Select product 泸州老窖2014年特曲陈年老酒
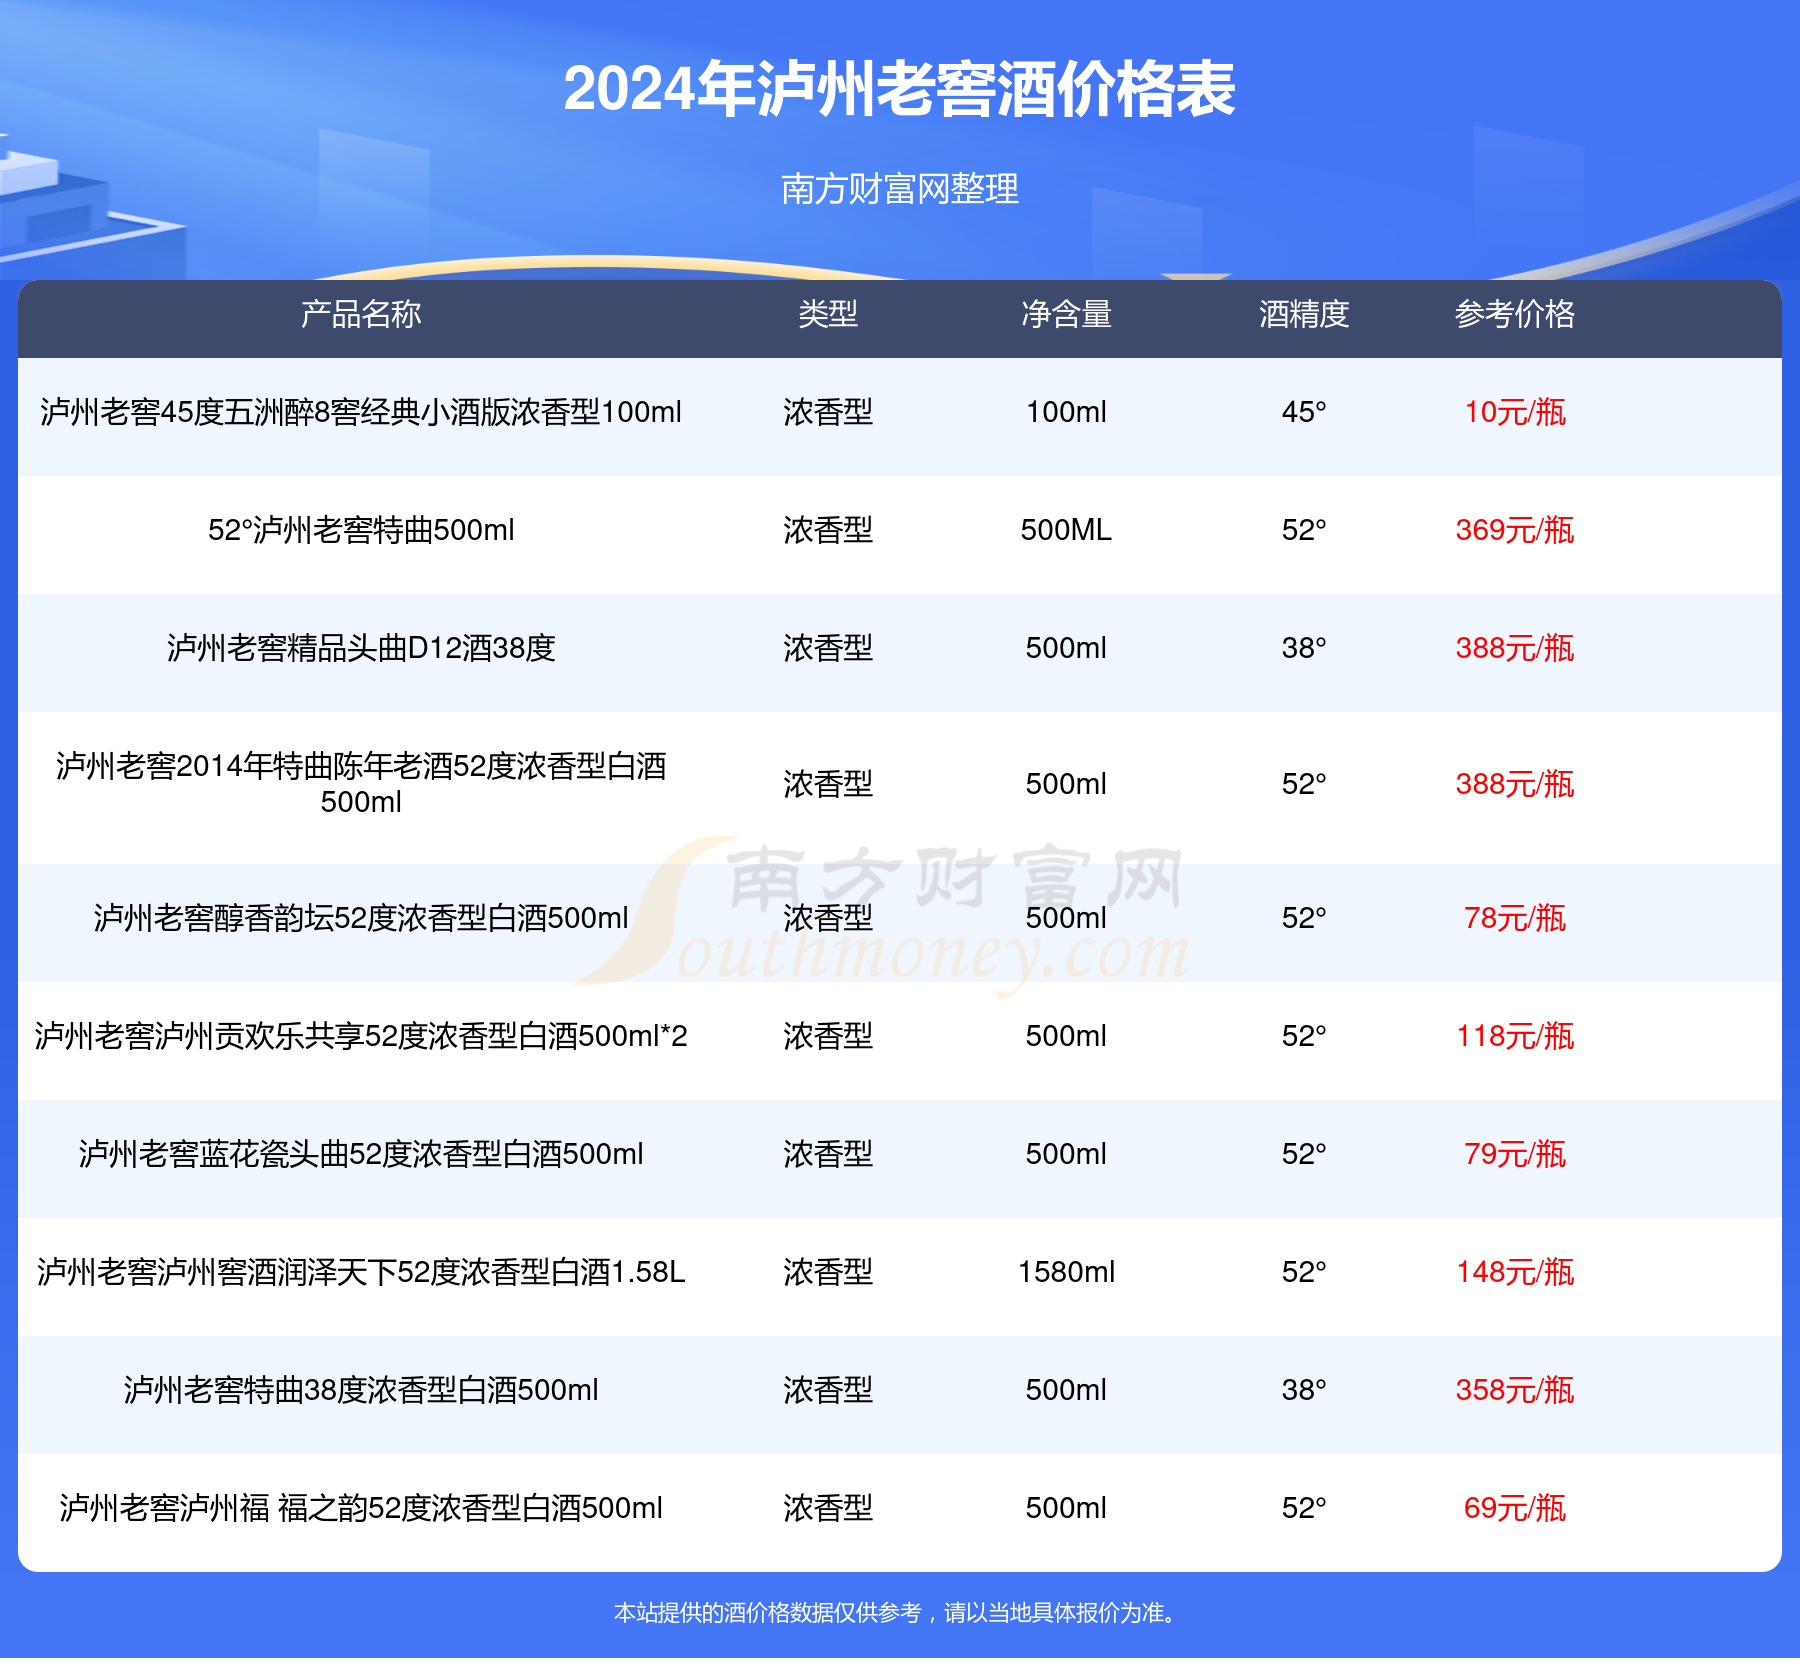Viewport: 1800px width, 1670px height. [x=361, y=784]
